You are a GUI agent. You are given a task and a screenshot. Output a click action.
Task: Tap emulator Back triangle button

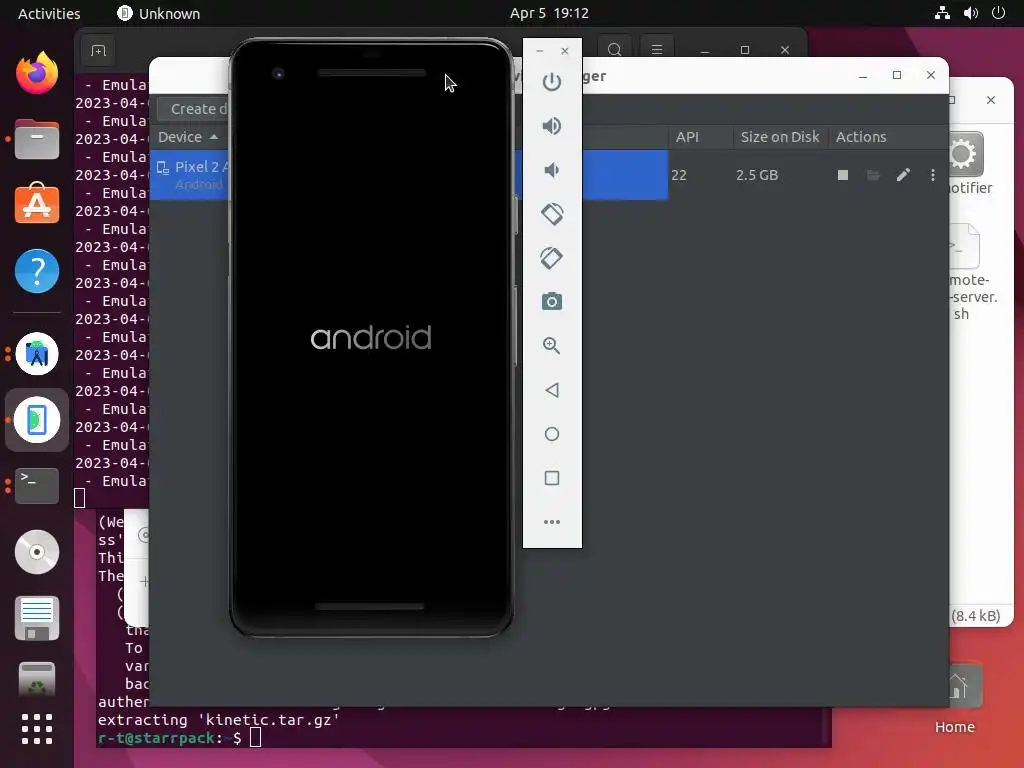click(552, 390)
